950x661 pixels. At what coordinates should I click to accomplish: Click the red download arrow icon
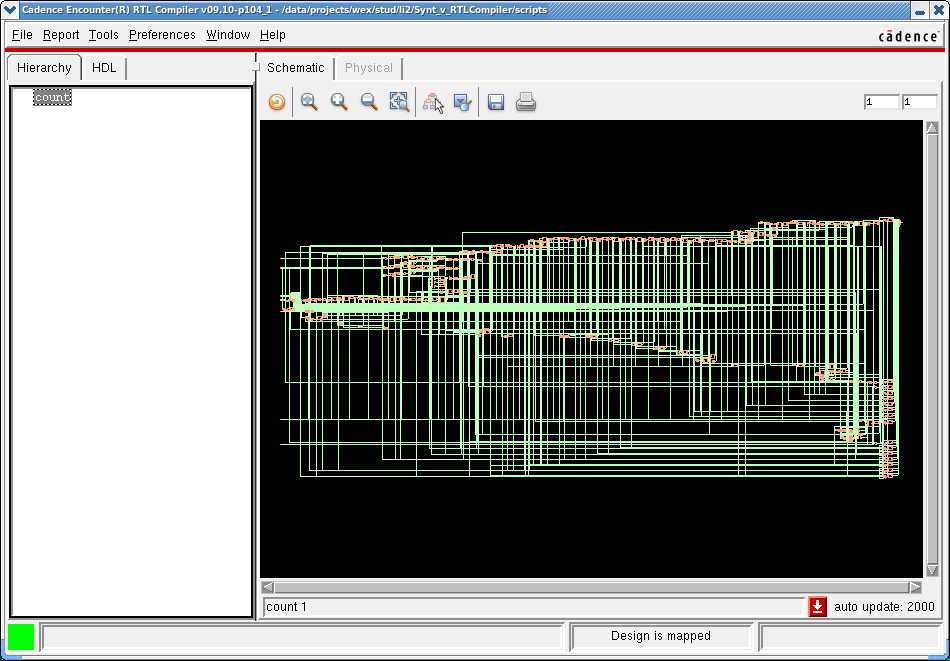[x=817, y=606]
